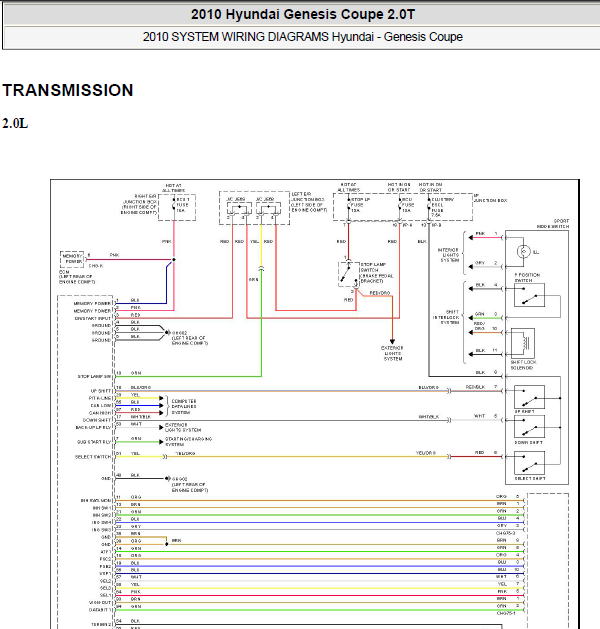600x629 pixels.
Task: Click the 'P POSITION SWITCH' label
Action: coord(527,278)
